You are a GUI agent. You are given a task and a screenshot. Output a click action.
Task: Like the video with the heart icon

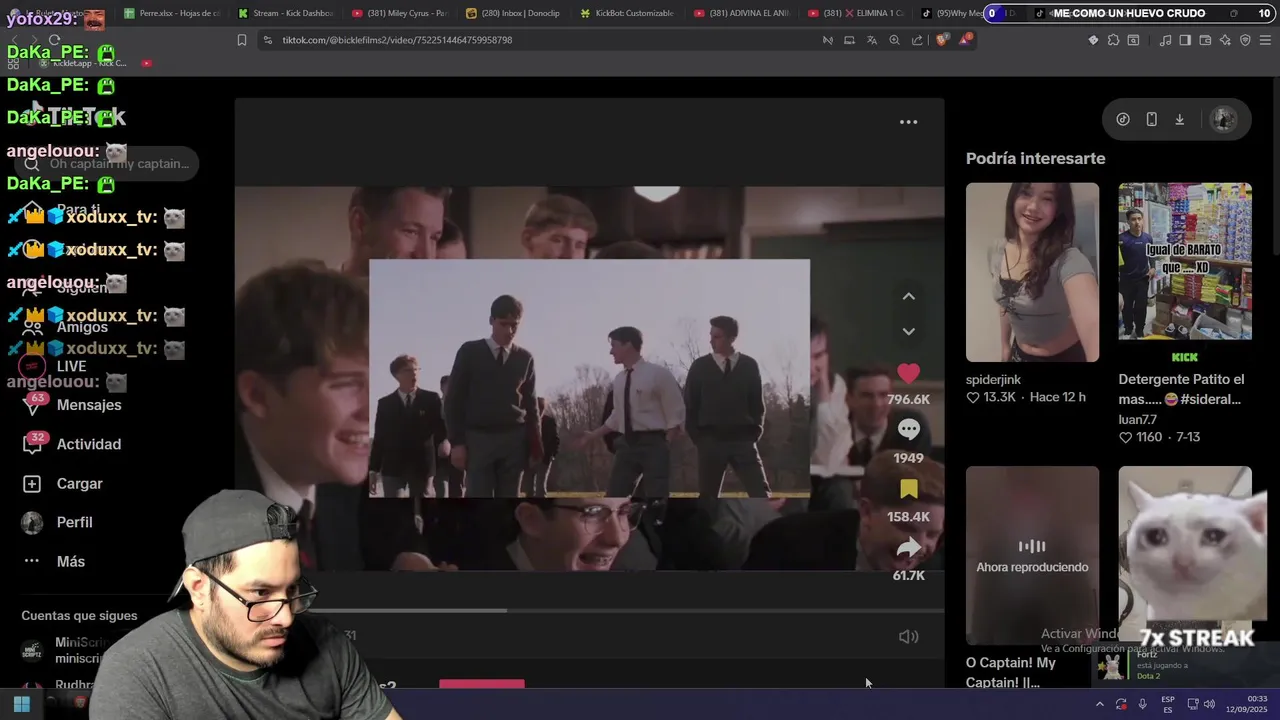pyautogui.click(x=908, y=373)
